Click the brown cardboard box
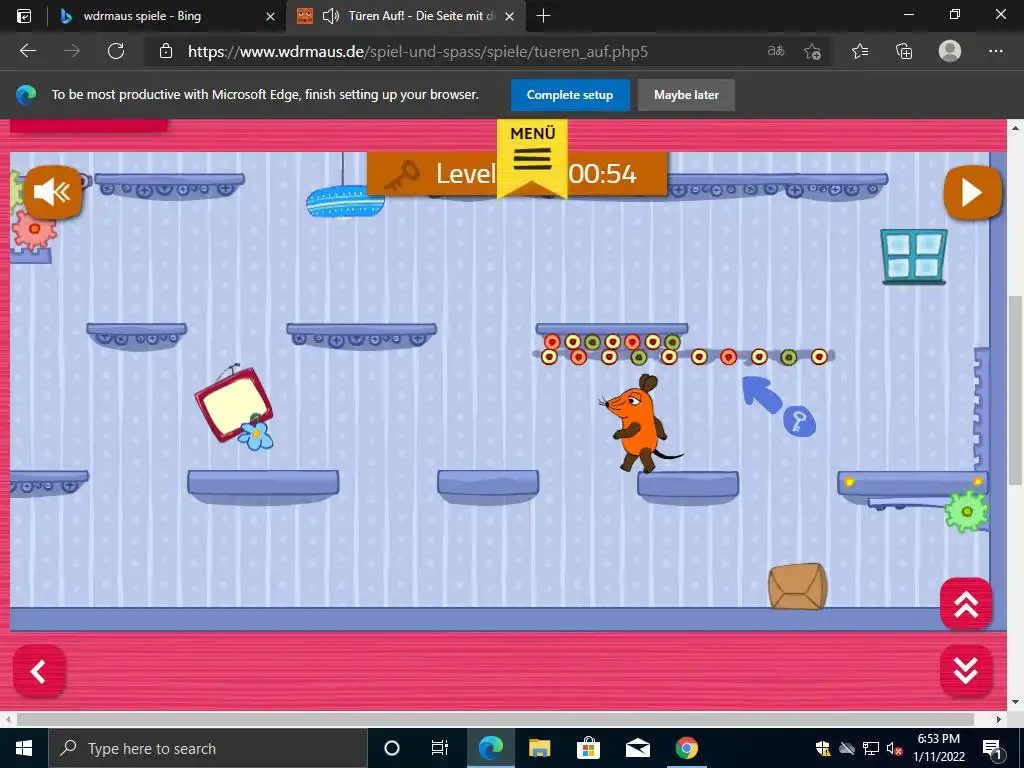The width and height of the screenshot is (1024, 768). pyautogui.click(x=797, y=586)
